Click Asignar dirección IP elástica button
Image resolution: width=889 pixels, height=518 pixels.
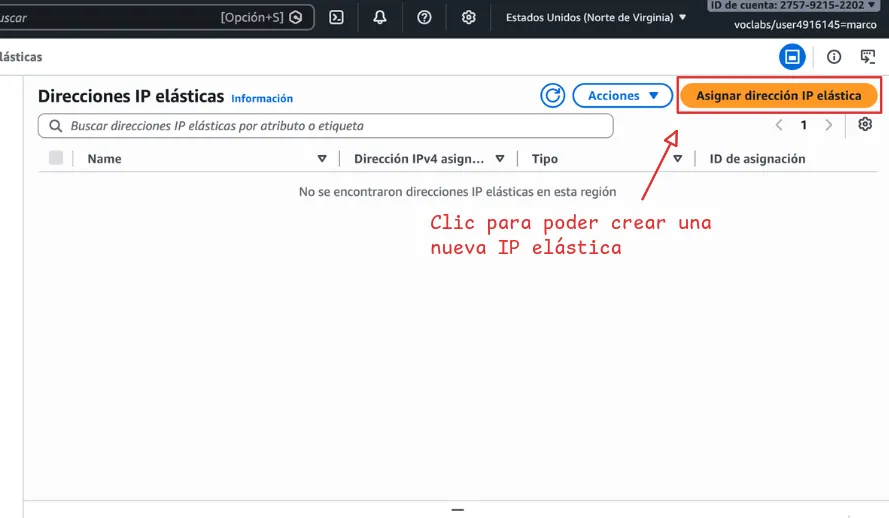tap(778, 95)
